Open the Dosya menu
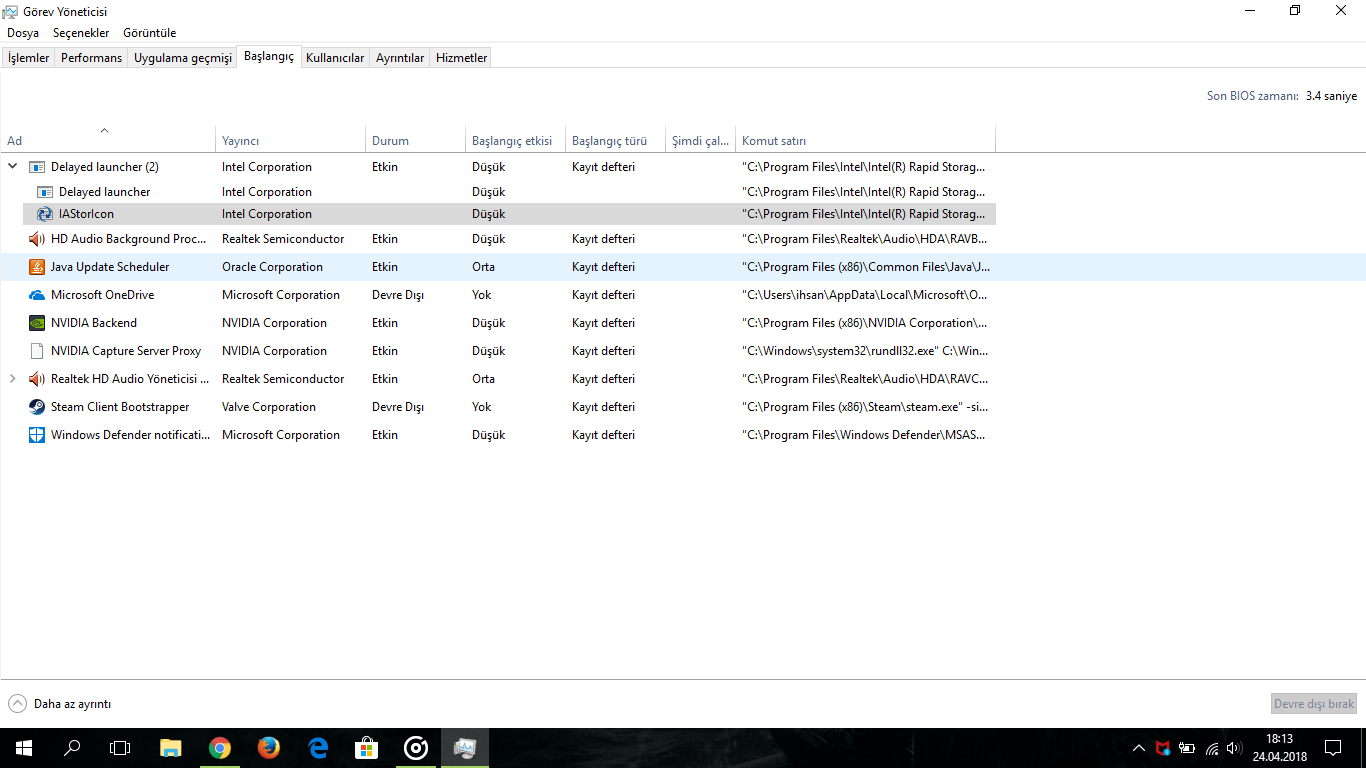 click(x=23, y=33)
